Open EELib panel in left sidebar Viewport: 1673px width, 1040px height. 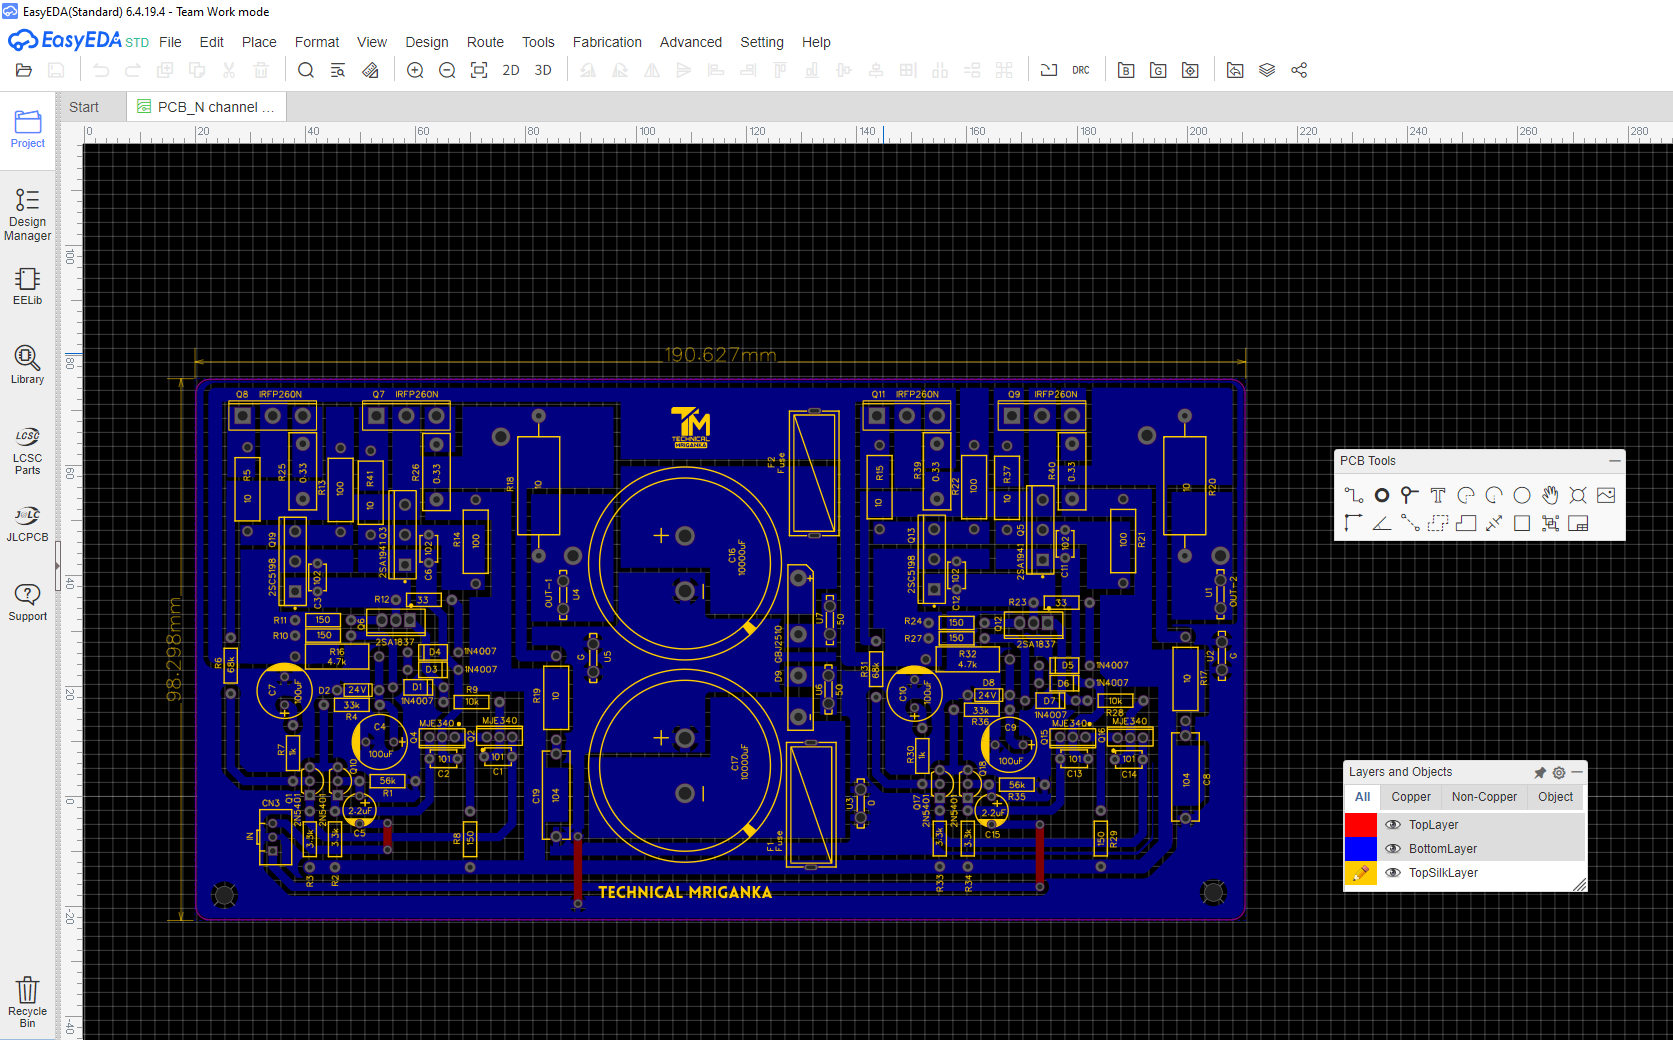28,286
